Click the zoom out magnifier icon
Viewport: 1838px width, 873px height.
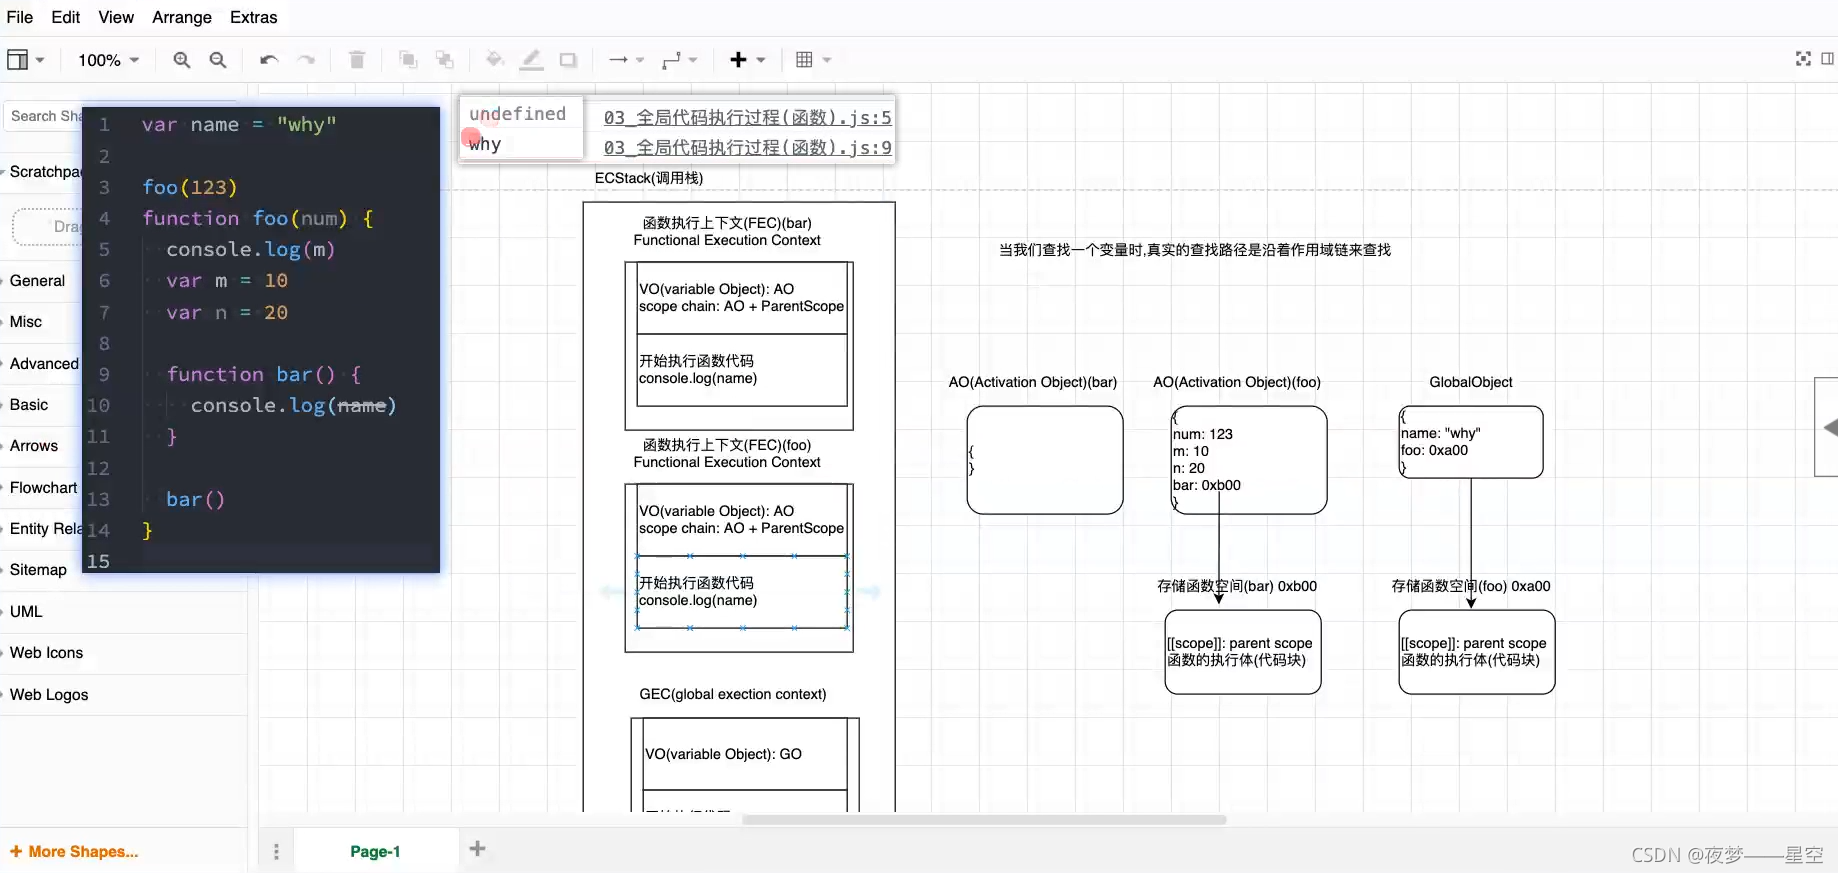pos(218,60)
